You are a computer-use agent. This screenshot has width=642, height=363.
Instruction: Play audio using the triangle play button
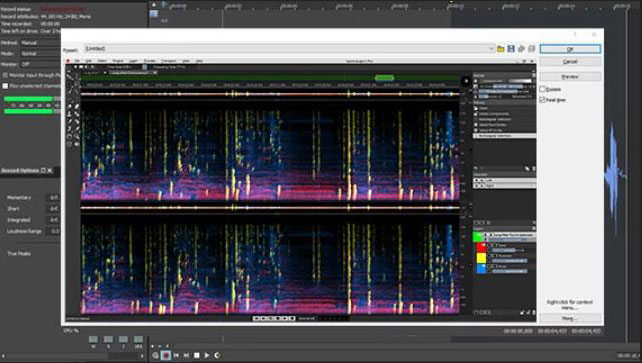click(x=207, y=355)
